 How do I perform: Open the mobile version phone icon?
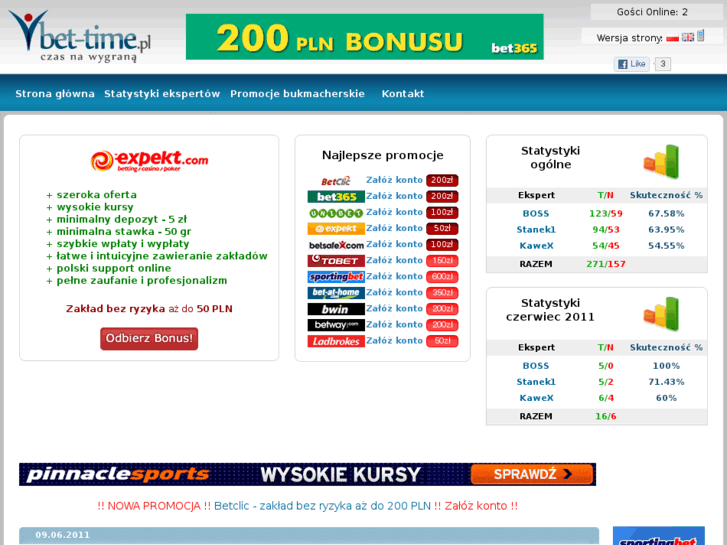click(x=701, y=36)
